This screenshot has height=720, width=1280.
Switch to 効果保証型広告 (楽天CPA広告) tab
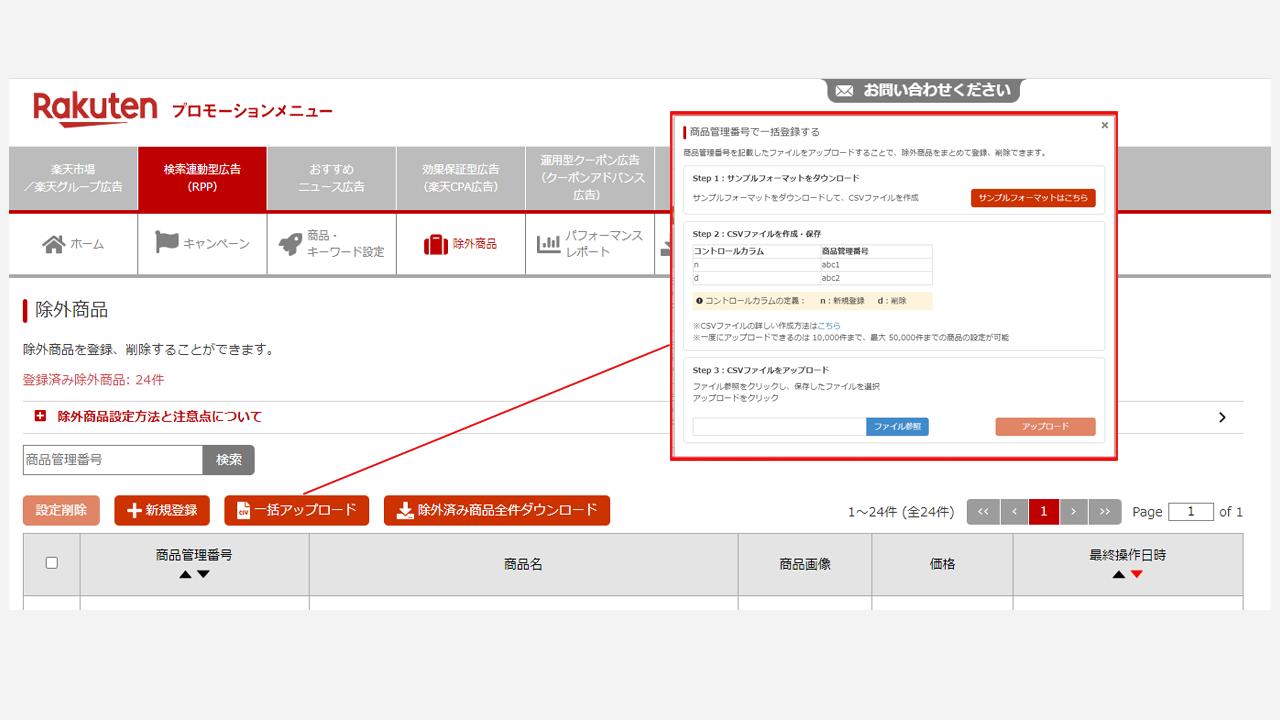pyautogui.click(x=460, y=178)
